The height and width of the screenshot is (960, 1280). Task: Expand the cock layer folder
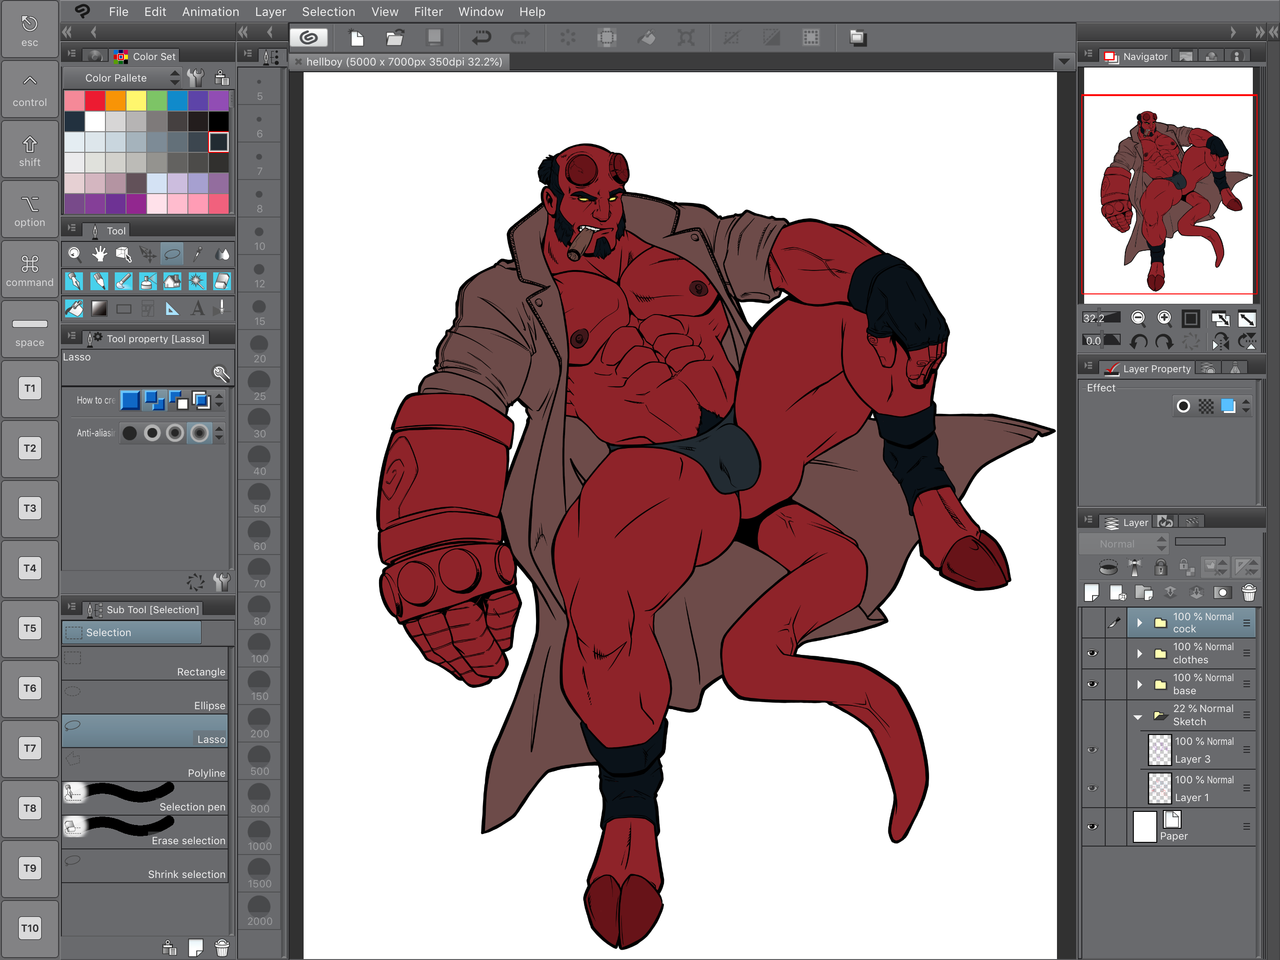pos(1139,622)
